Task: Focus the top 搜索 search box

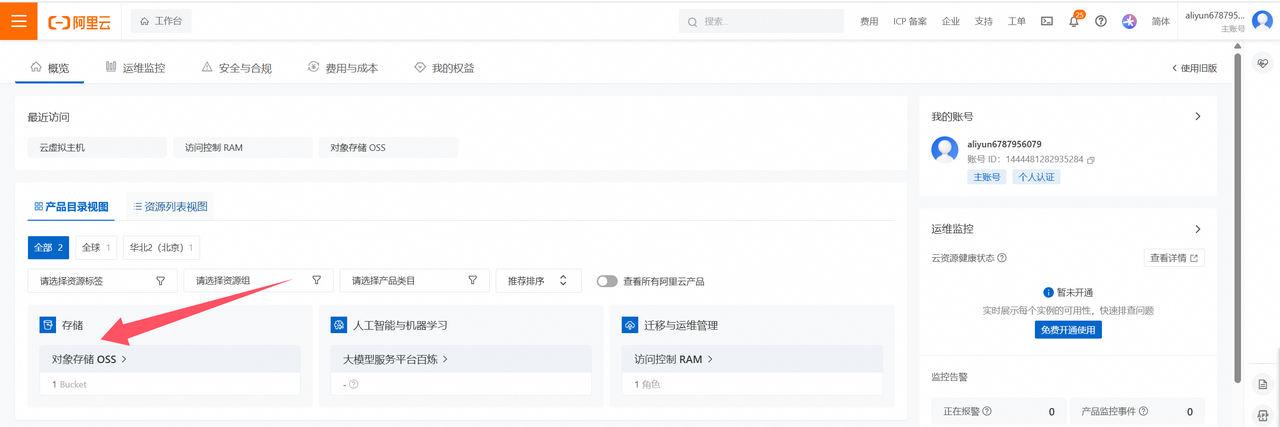Action: coord(760,21)
